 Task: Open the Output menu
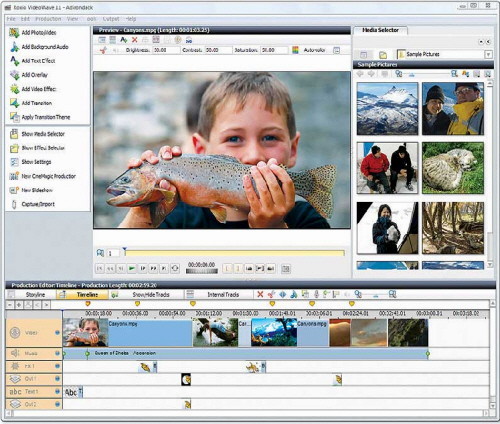pos(111,19)
